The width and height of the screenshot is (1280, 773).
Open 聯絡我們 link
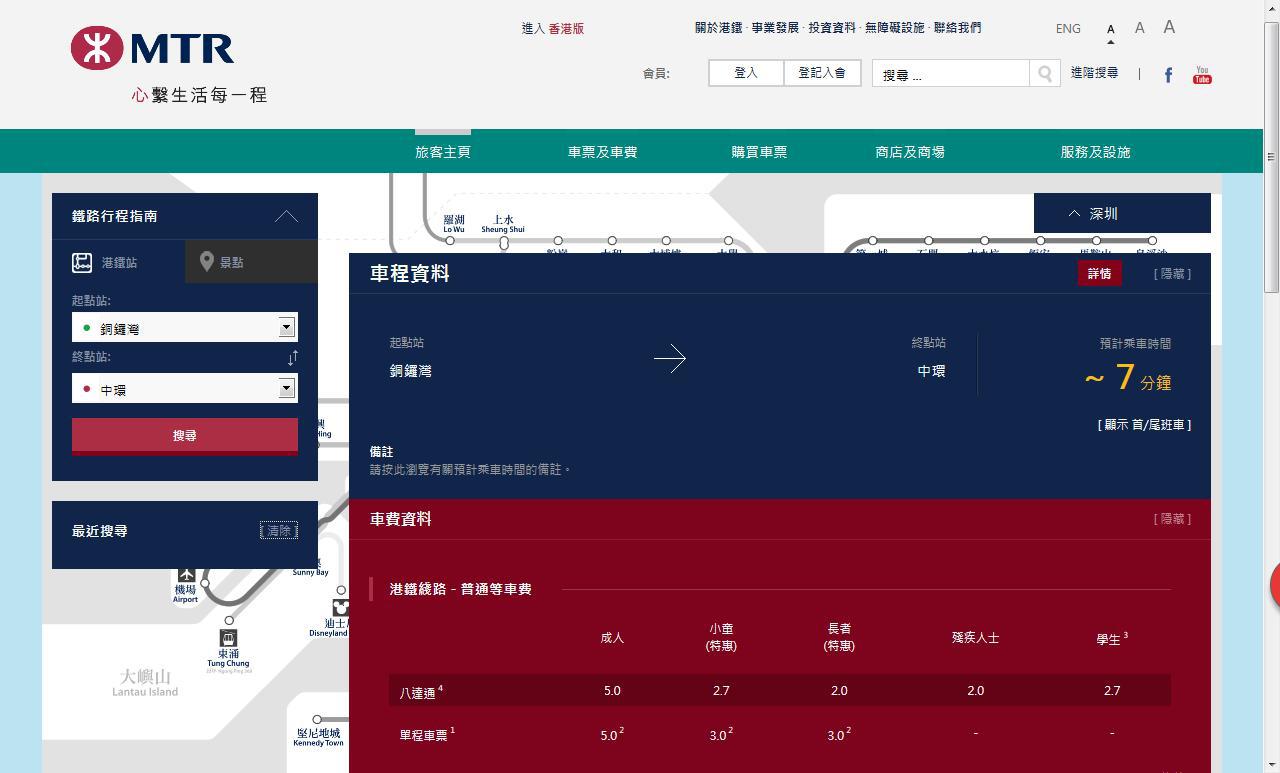(958, 28)
